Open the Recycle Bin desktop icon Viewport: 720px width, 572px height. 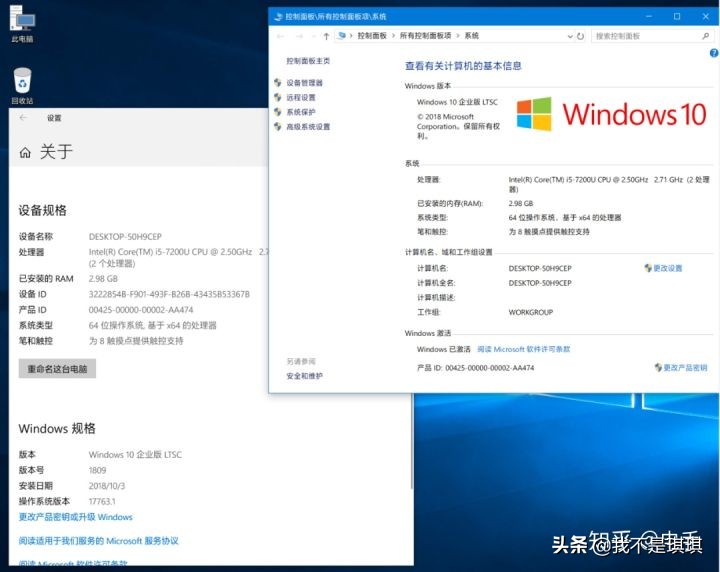click(22, 86)
